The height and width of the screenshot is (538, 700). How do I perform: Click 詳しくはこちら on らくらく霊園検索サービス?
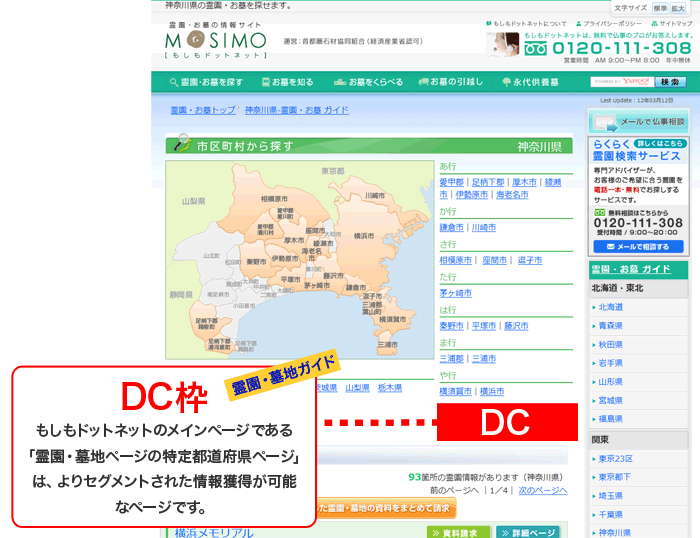coord(660,143)
